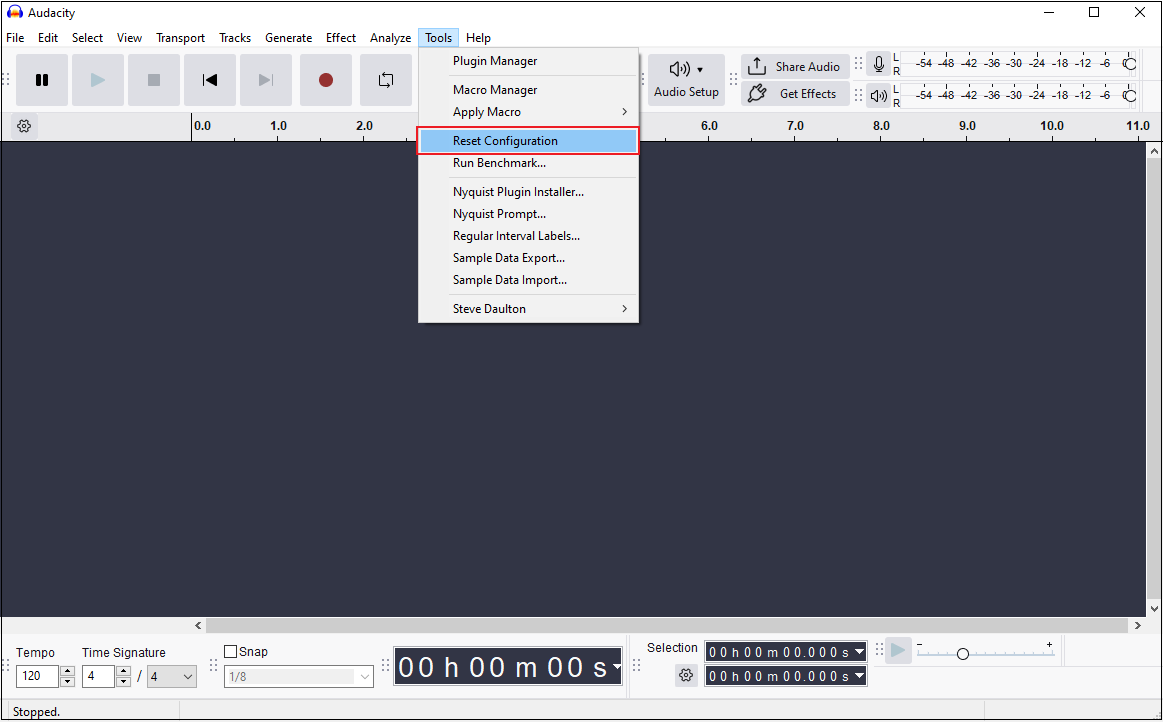Click Share Audio
This screenshot has width=1163, height=722.
[x=795, y=66]
